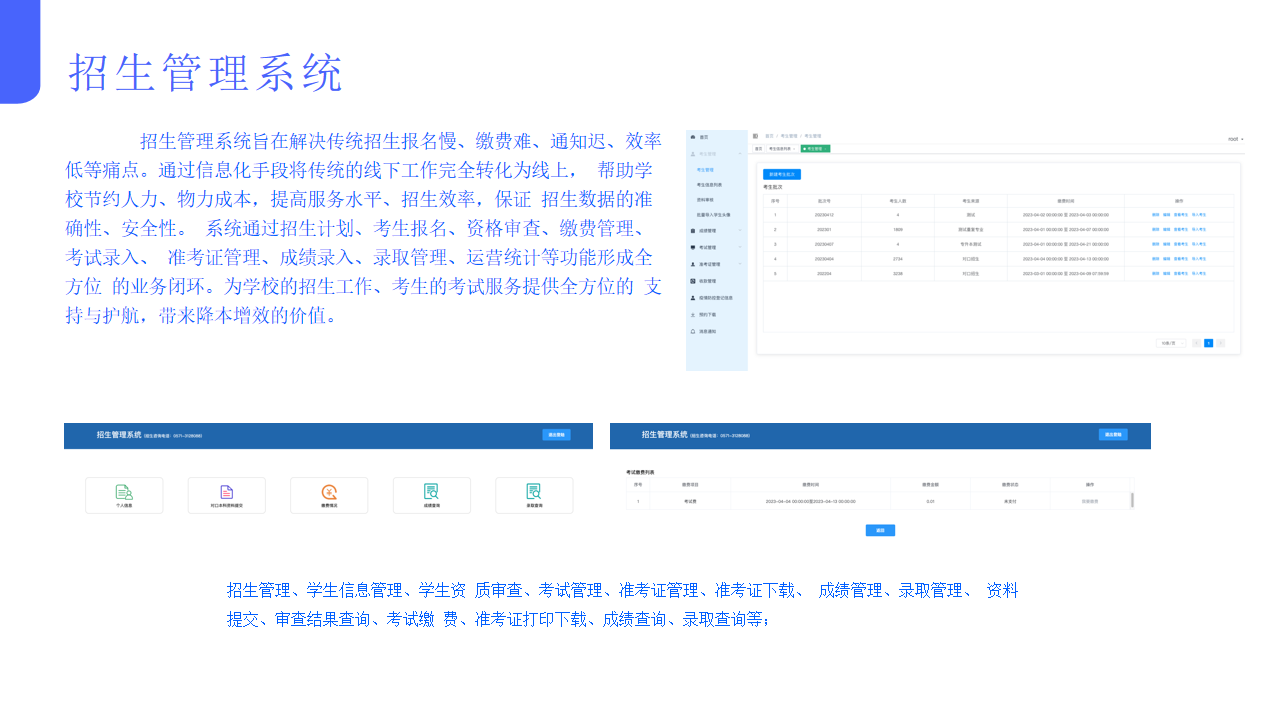Click the orange 缴费情况 yen icon

(329, 492)
